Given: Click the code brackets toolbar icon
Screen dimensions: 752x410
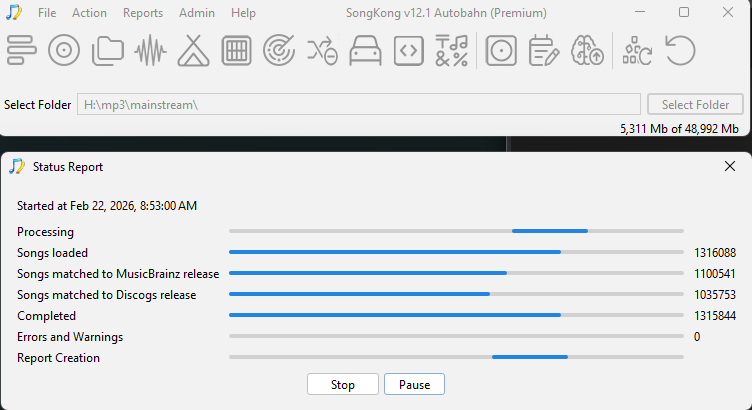Looking at the screenshot, I should pyautogui.click(x=408, y=50).
